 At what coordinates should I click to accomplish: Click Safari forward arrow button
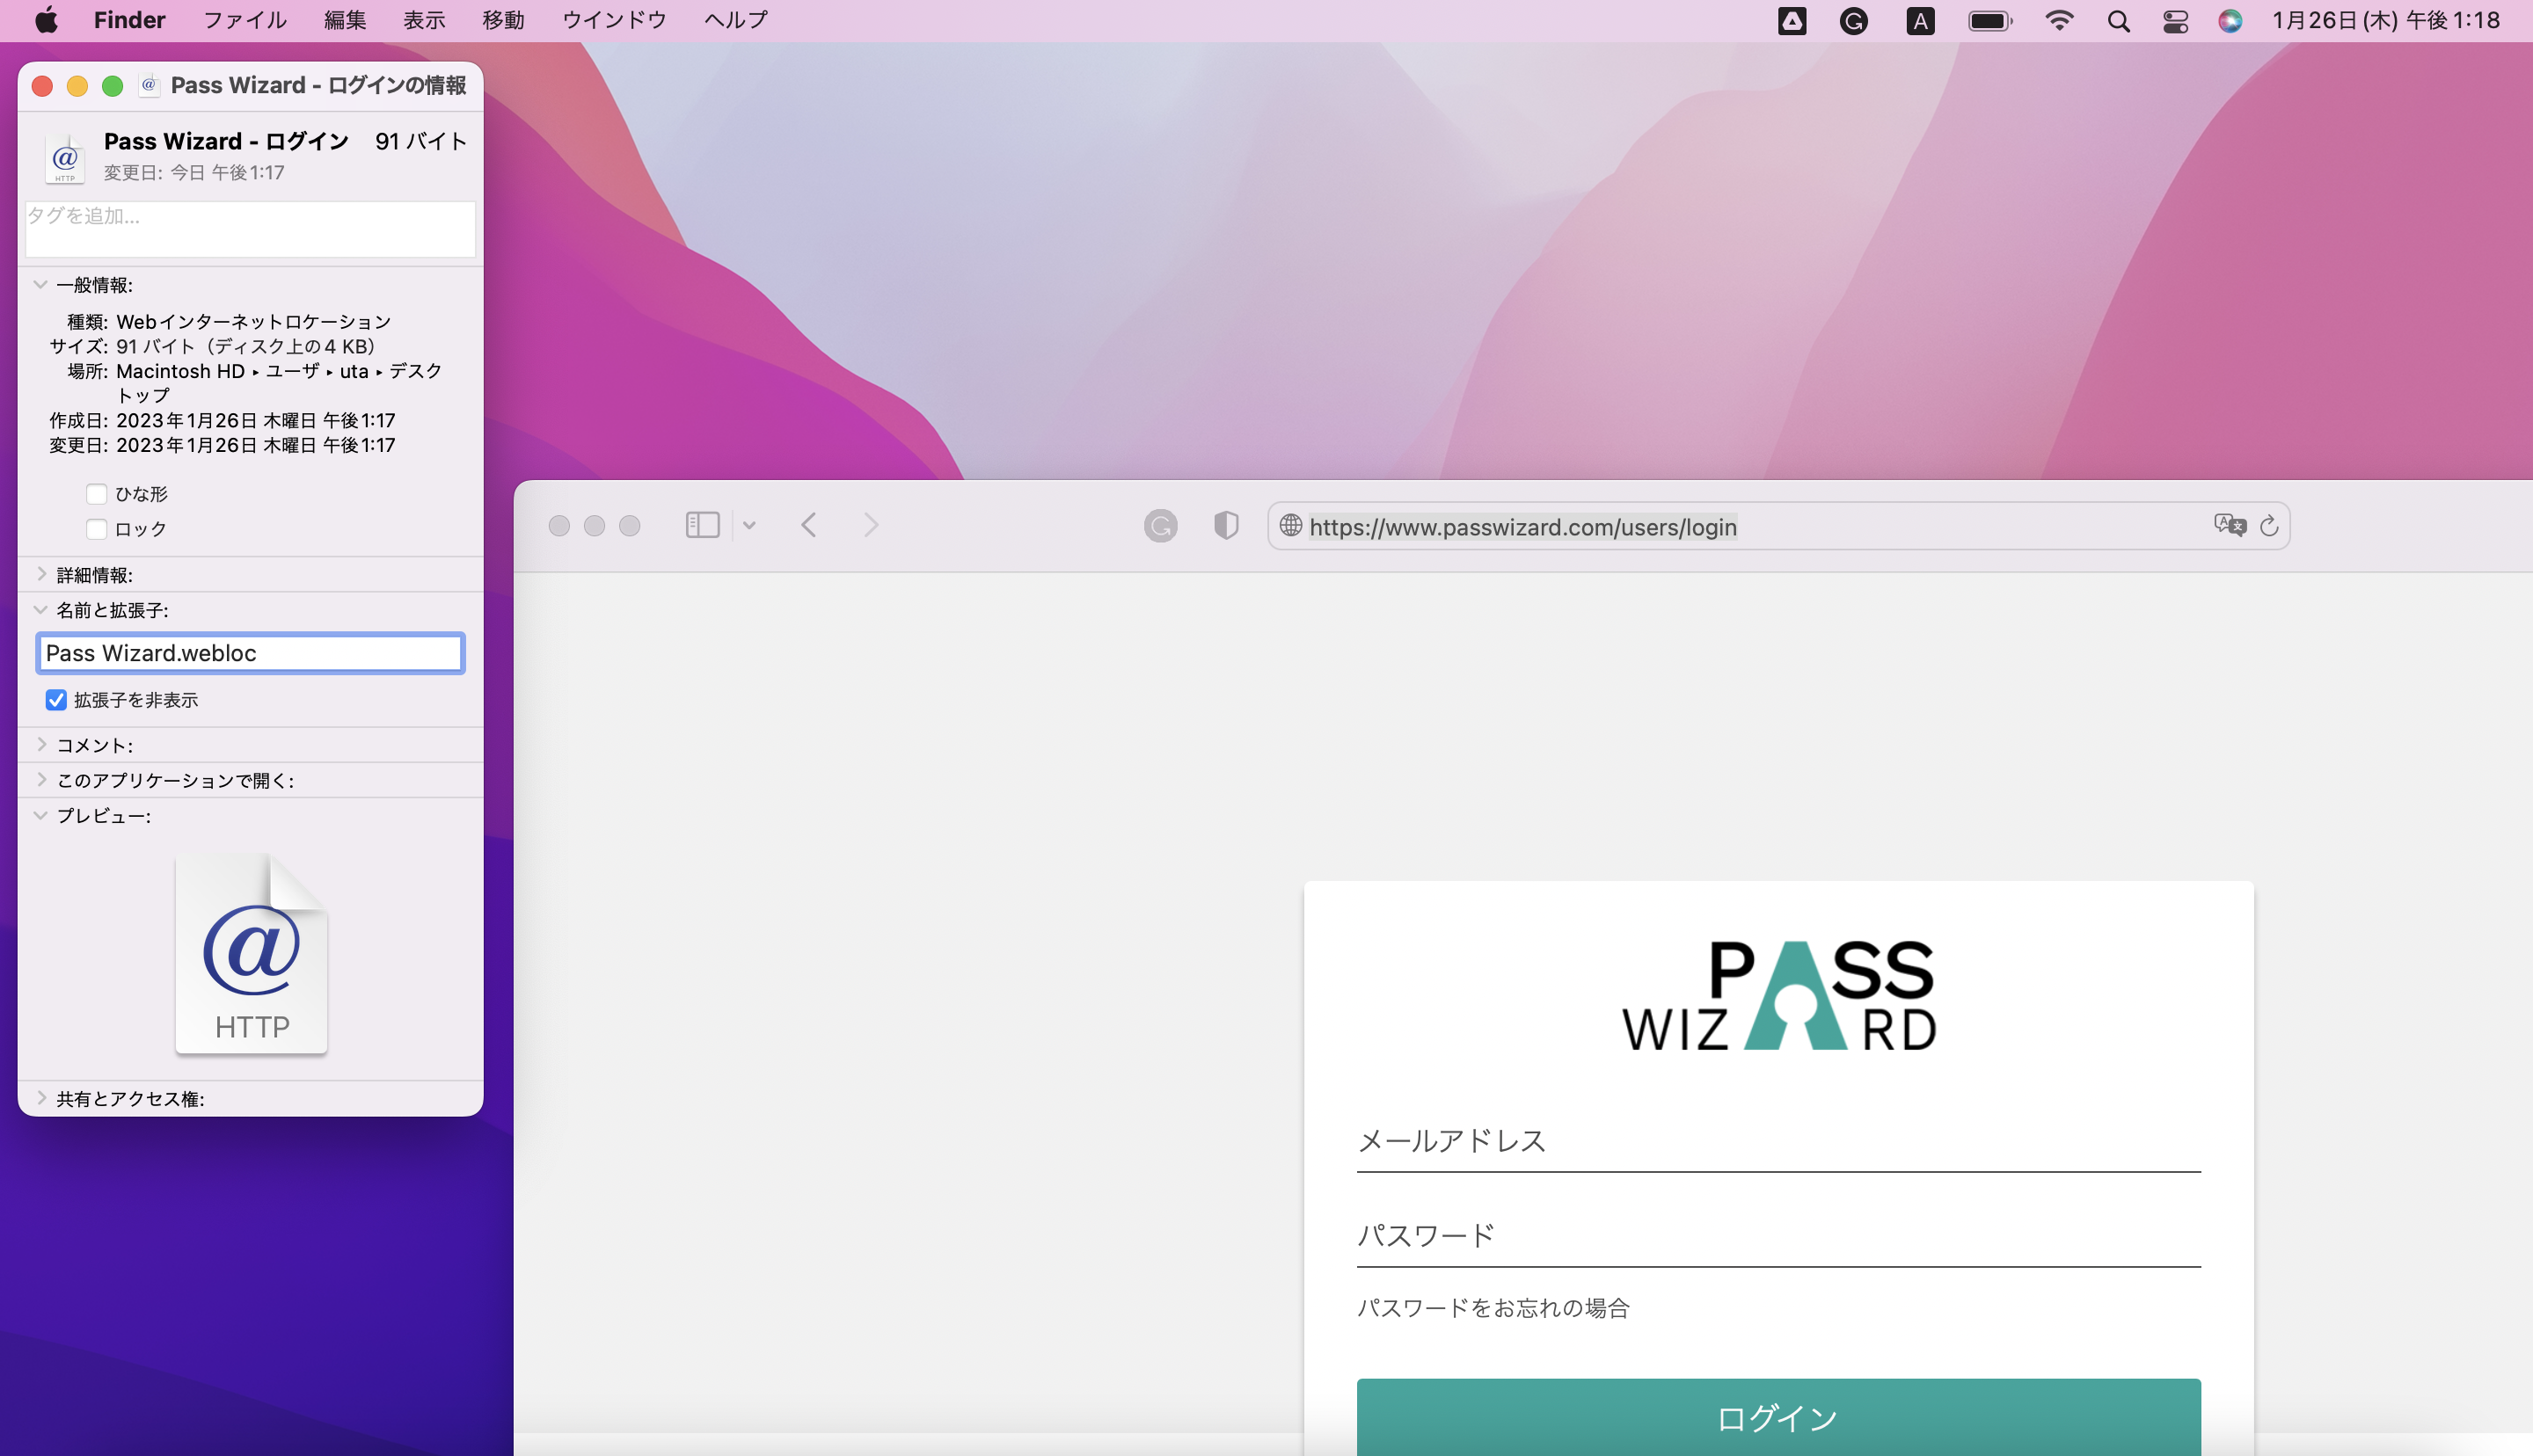tap(871, 525)
